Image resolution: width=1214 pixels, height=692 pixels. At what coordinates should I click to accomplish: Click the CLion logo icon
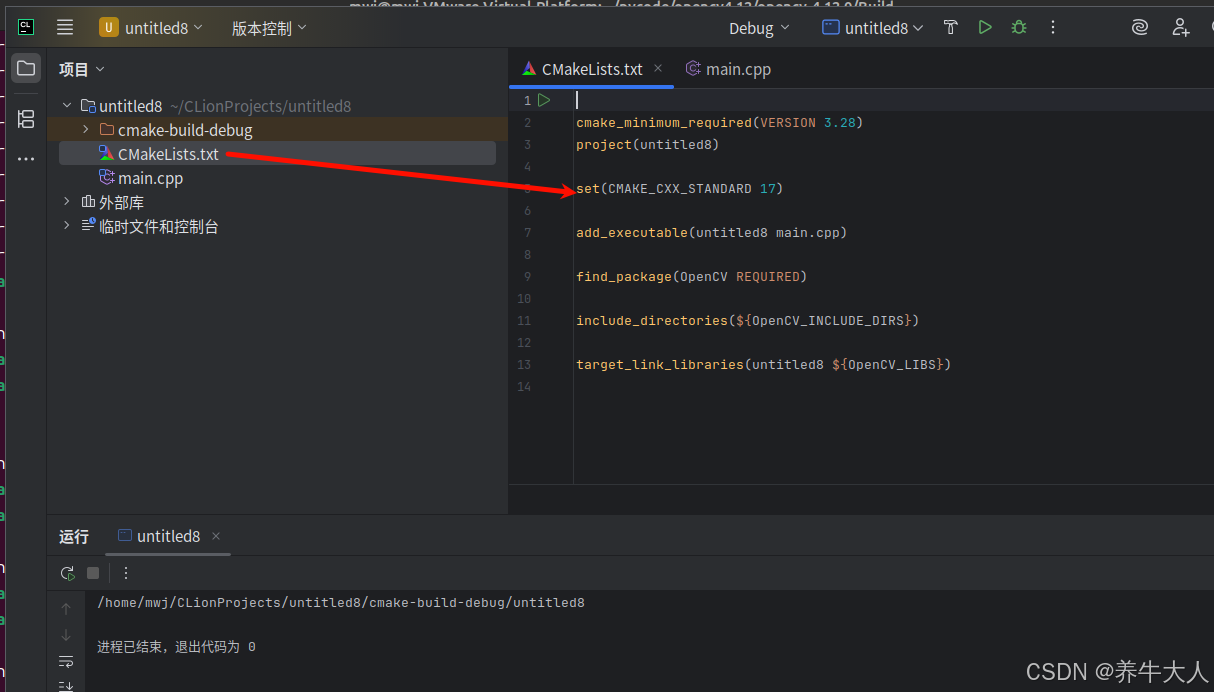click(x=26, y=27)
